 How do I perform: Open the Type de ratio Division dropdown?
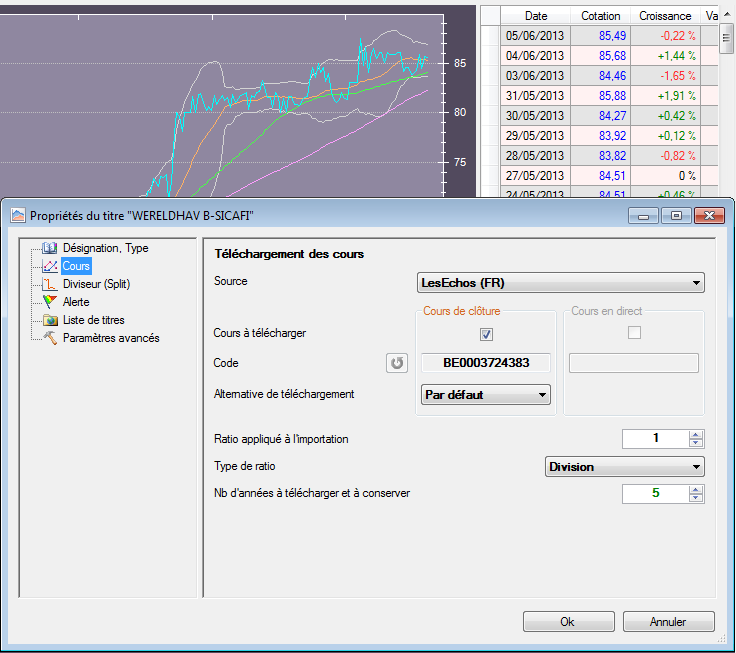tap(625, 467)
